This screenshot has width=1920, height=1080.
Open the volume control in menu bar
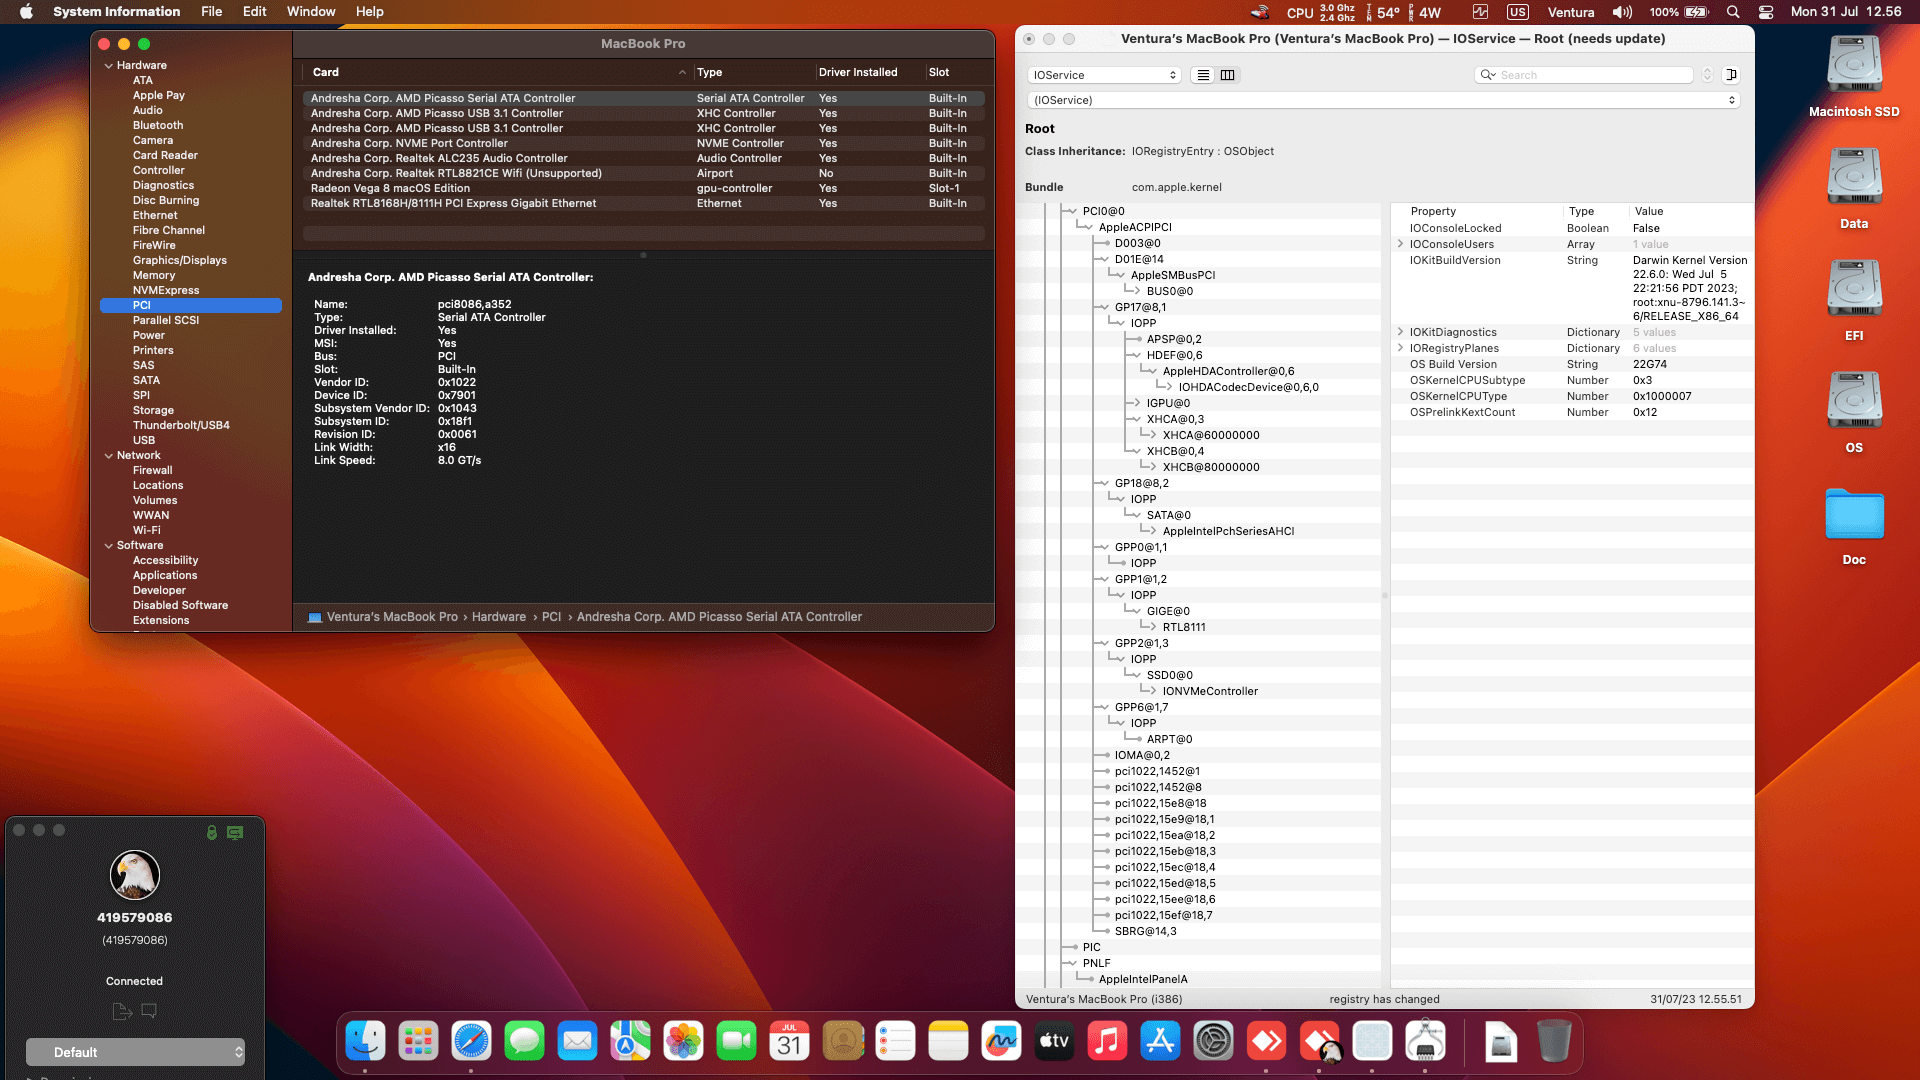[1622, 12]
